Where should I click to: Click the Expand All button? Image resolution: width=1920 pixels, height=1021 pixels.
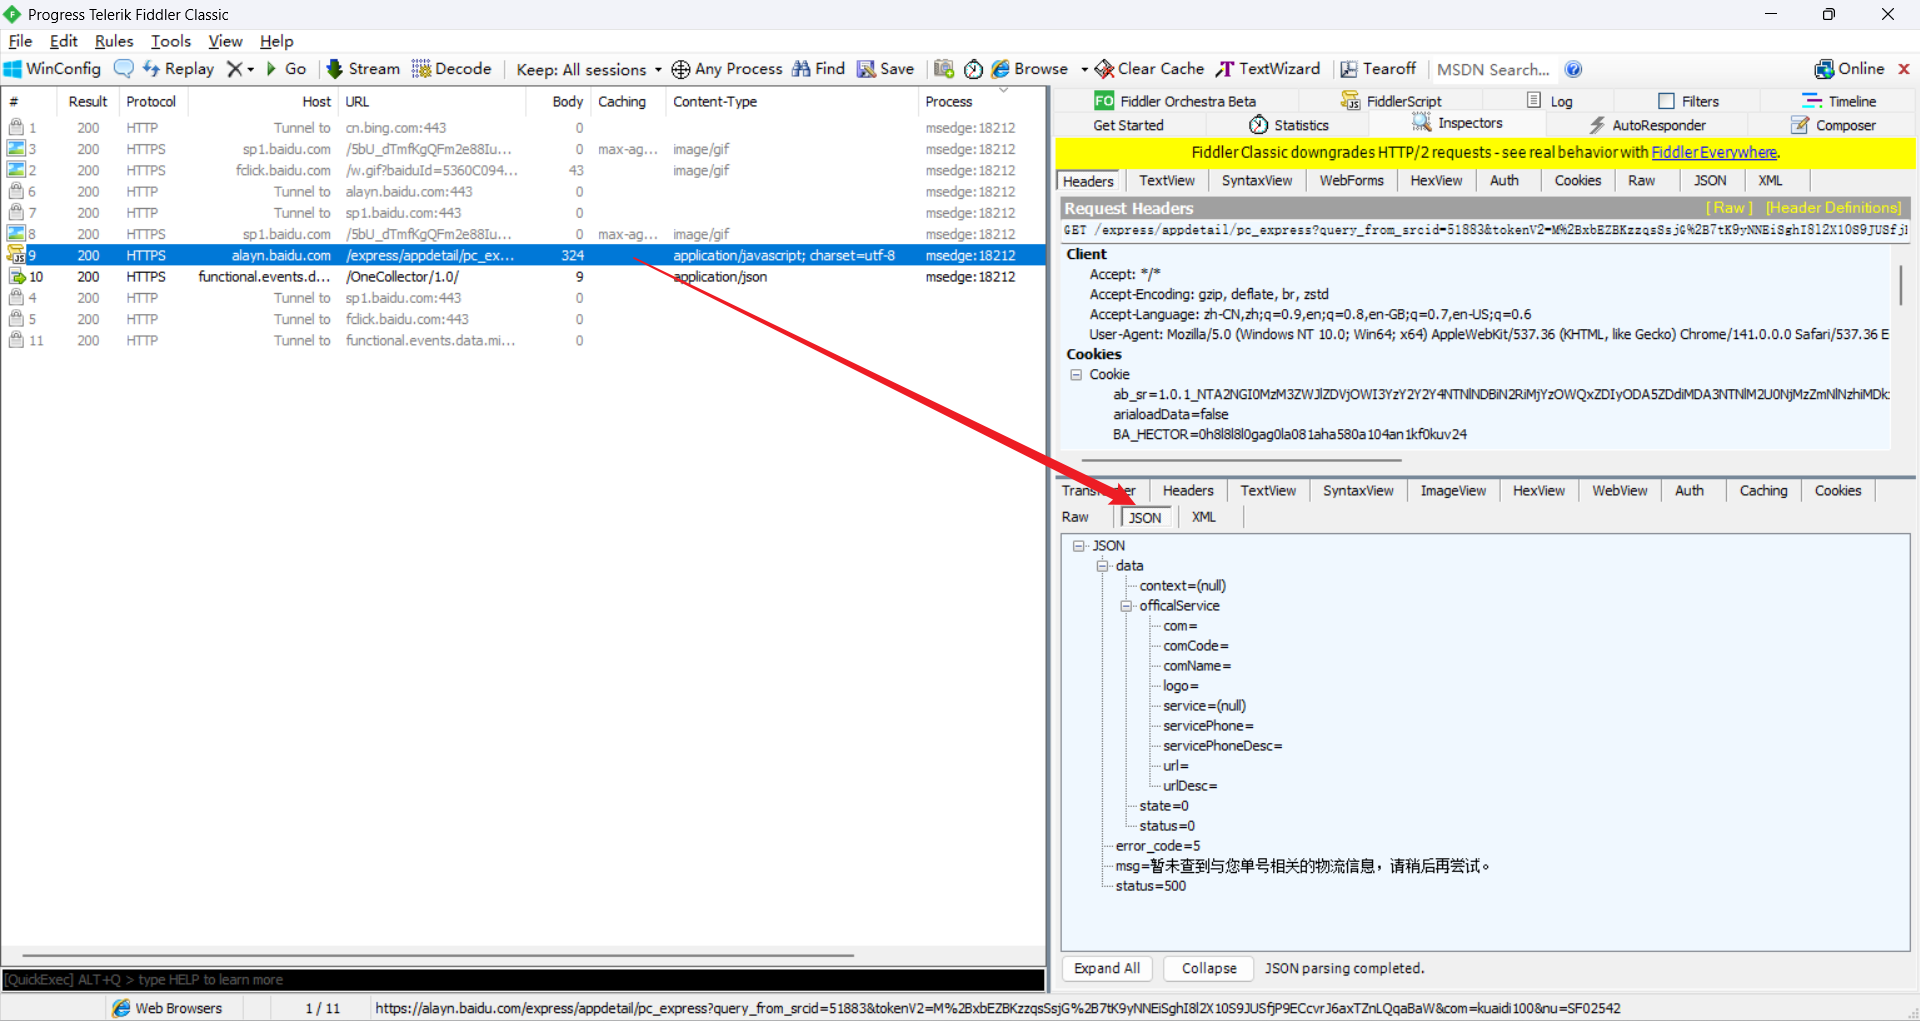coord(1107,969)
